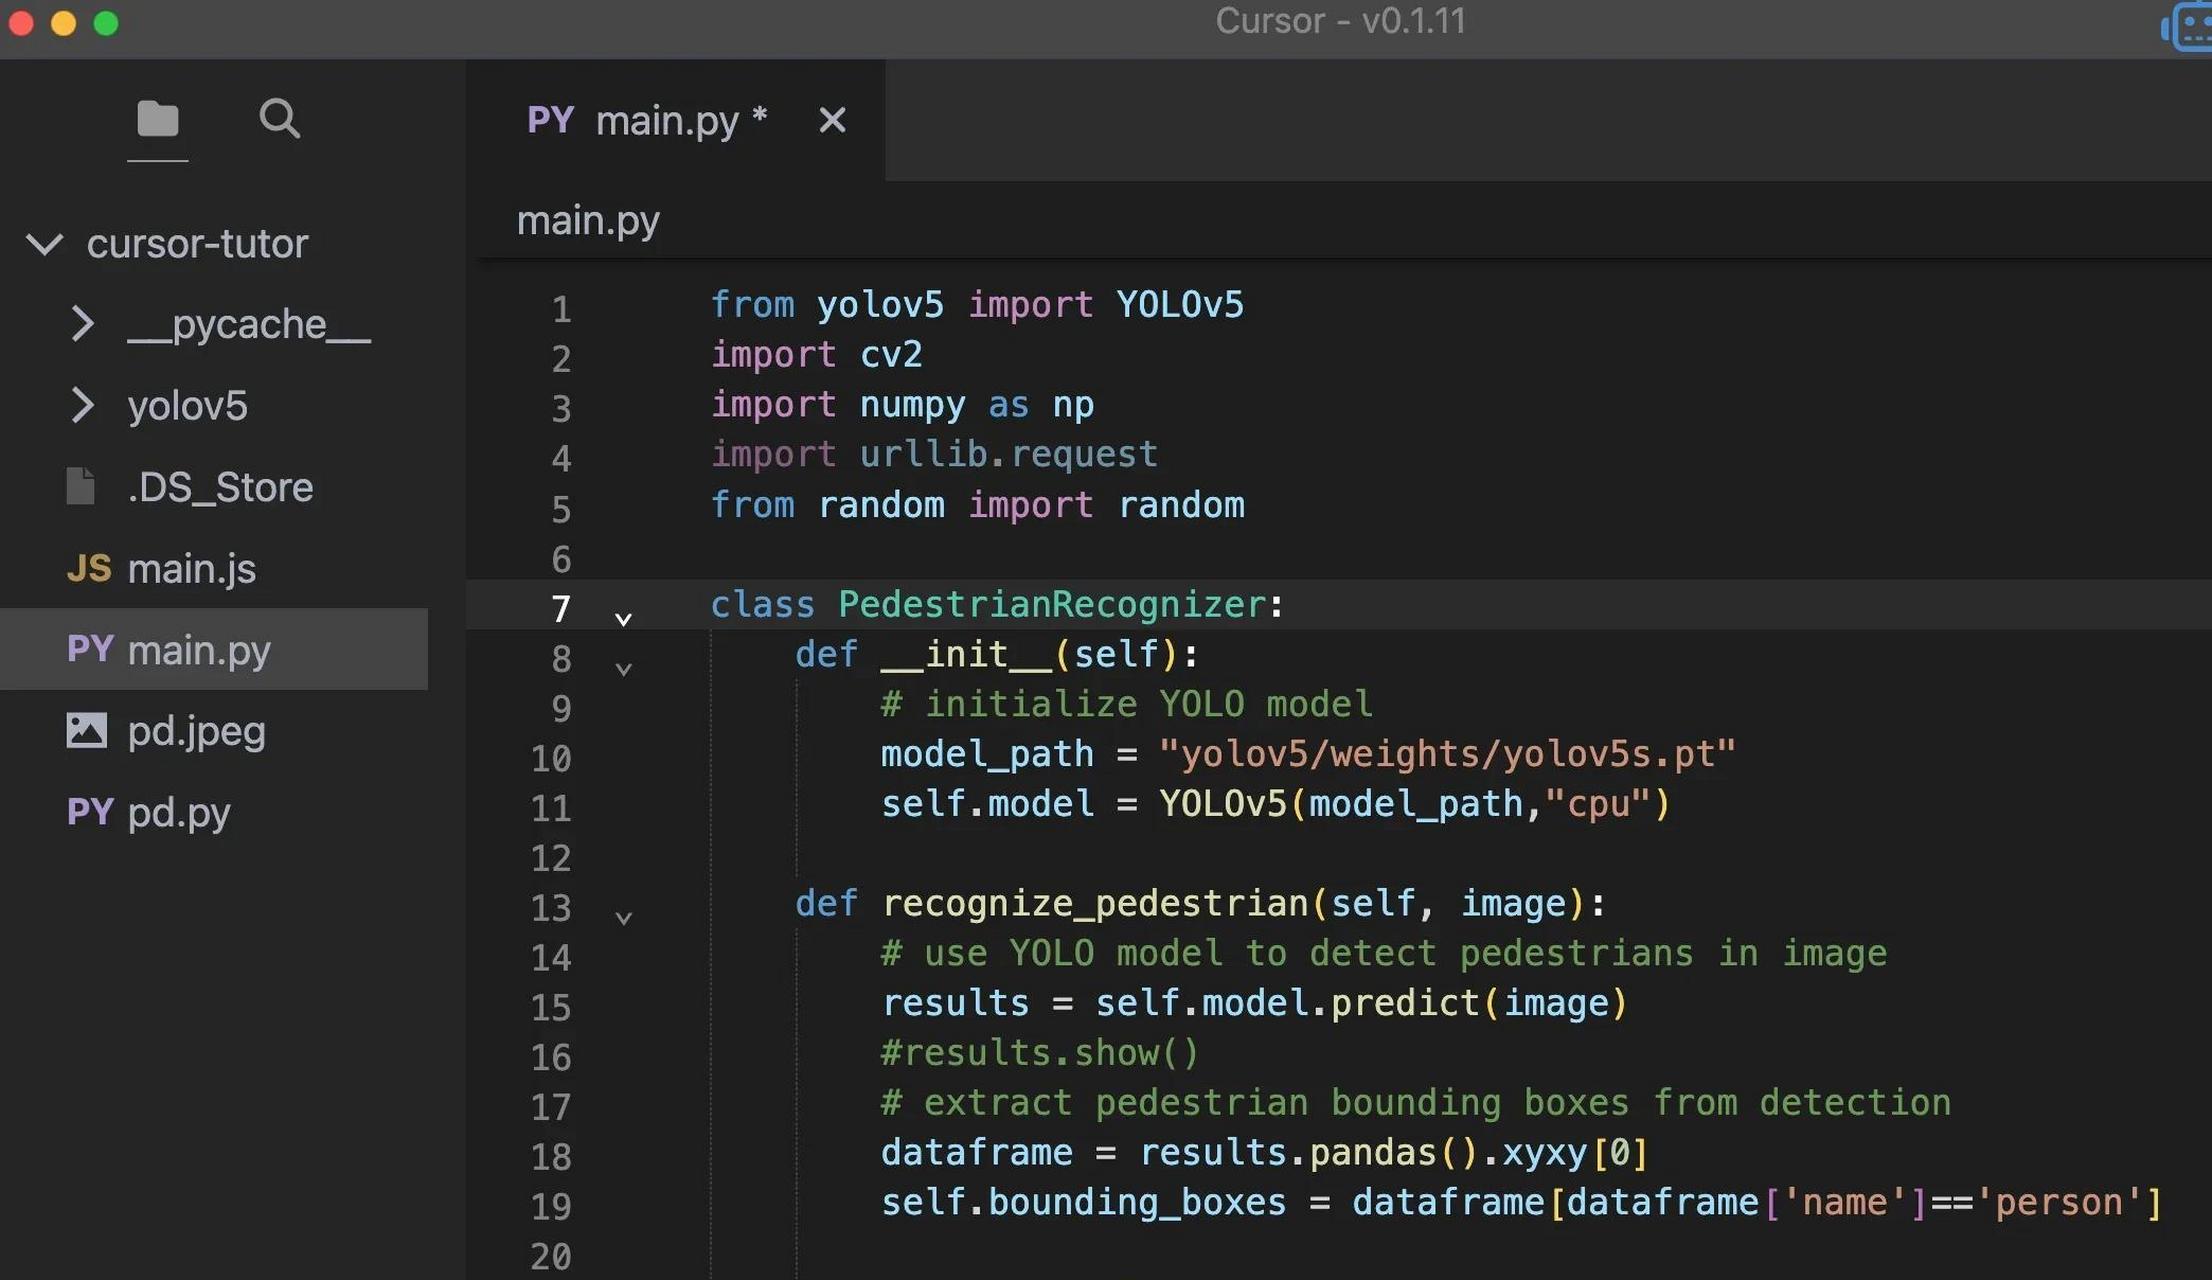Click the '#results.show()' comment
Image resolution: width=2212 pixels, height=1280 pixels.
[x=1040, y=1053]
